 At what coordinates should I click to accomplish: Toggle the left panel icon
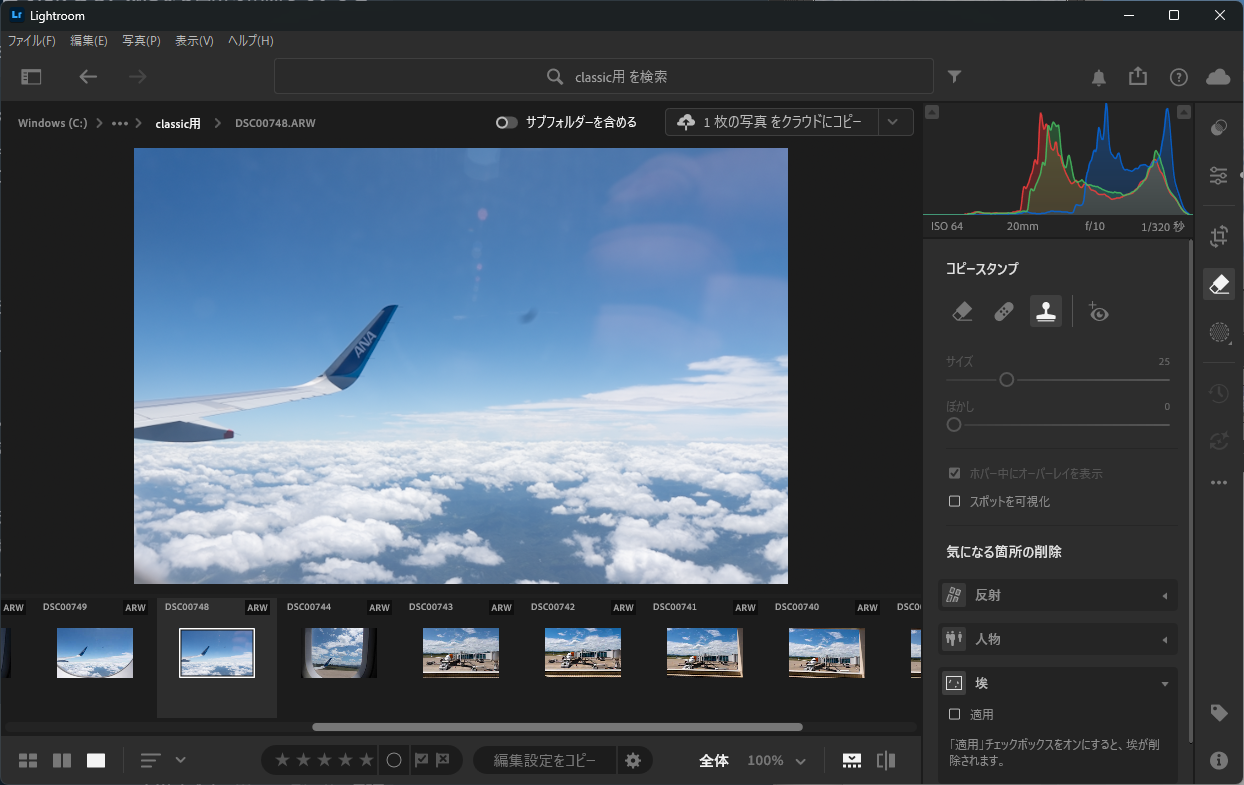[x=31, y=77]
